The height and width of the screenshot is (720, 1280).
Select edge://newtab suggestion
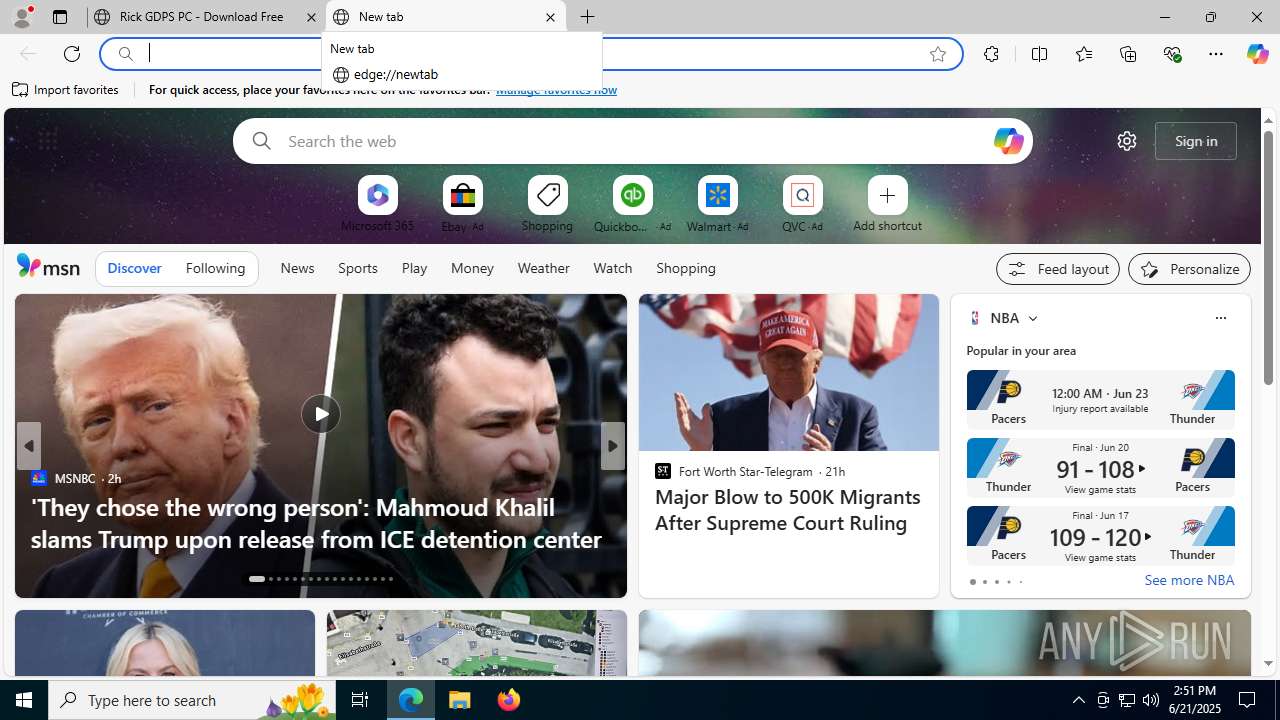click(x=462, y=74)
